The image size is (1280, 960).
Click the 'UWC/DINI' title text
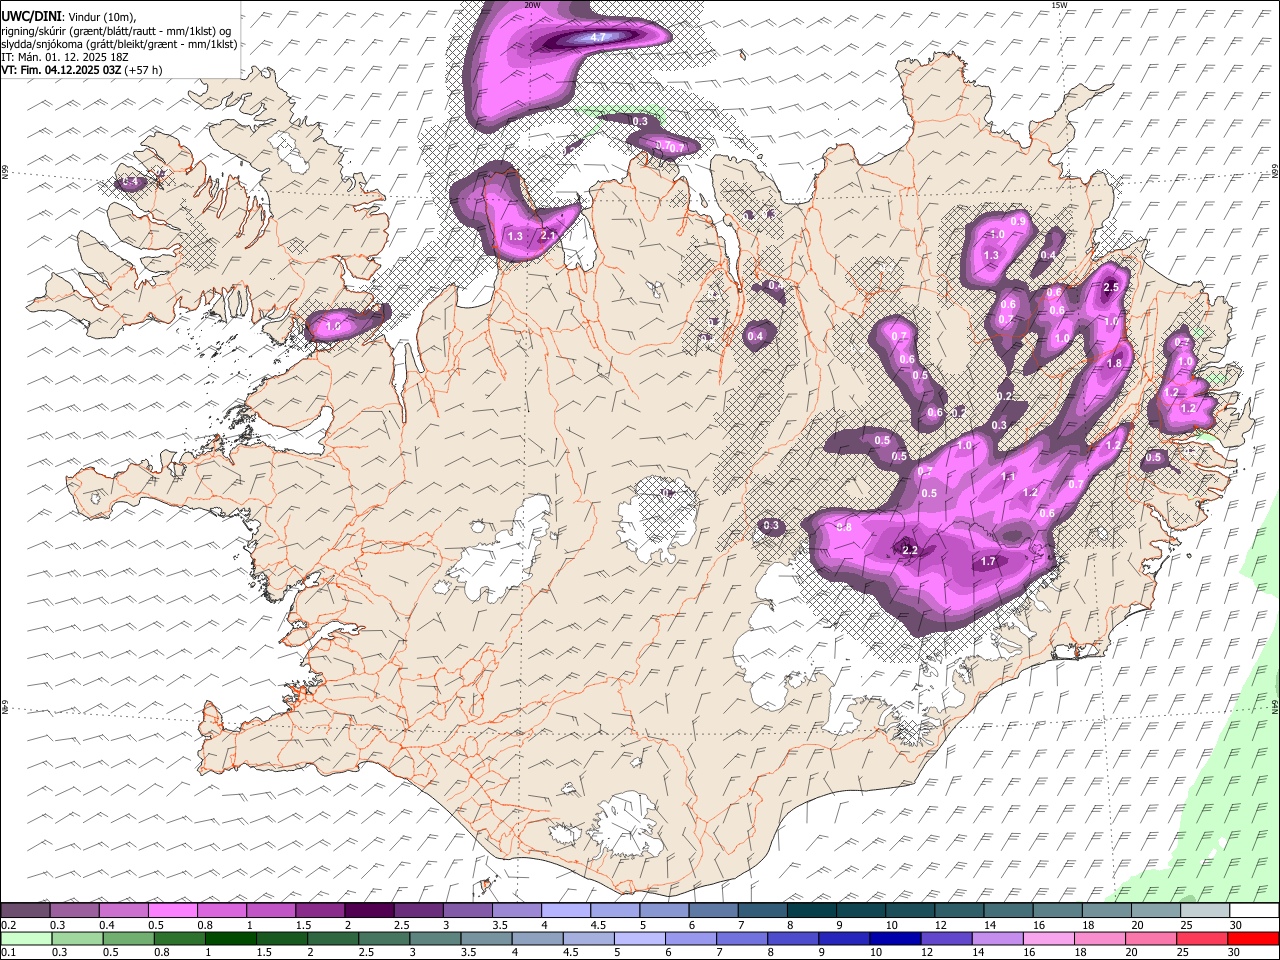click(x=31, y=16)
